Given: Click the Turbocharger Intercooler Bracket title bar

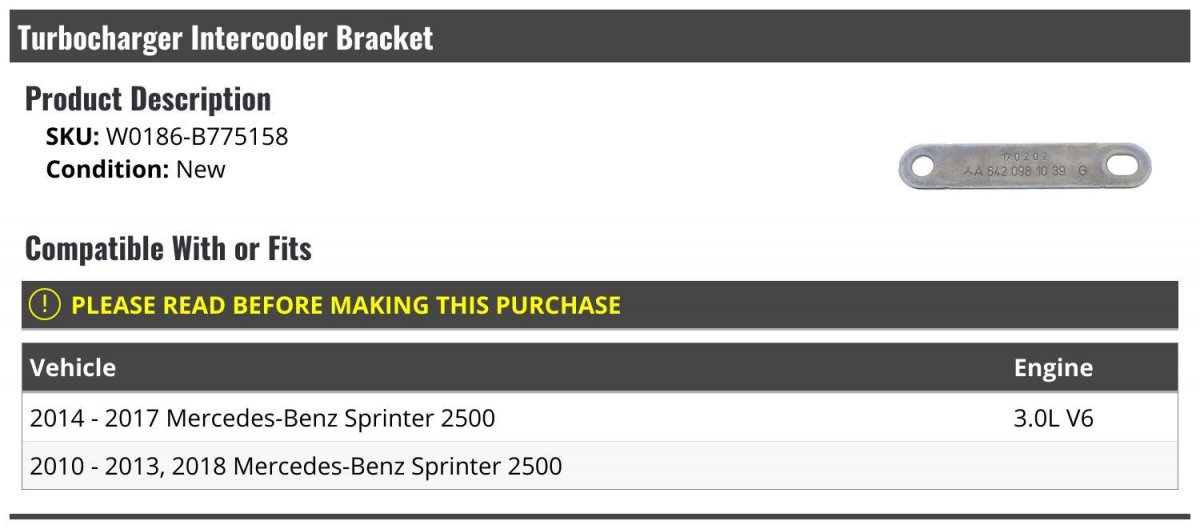Looking at the screenshot, I should point(600,38).
